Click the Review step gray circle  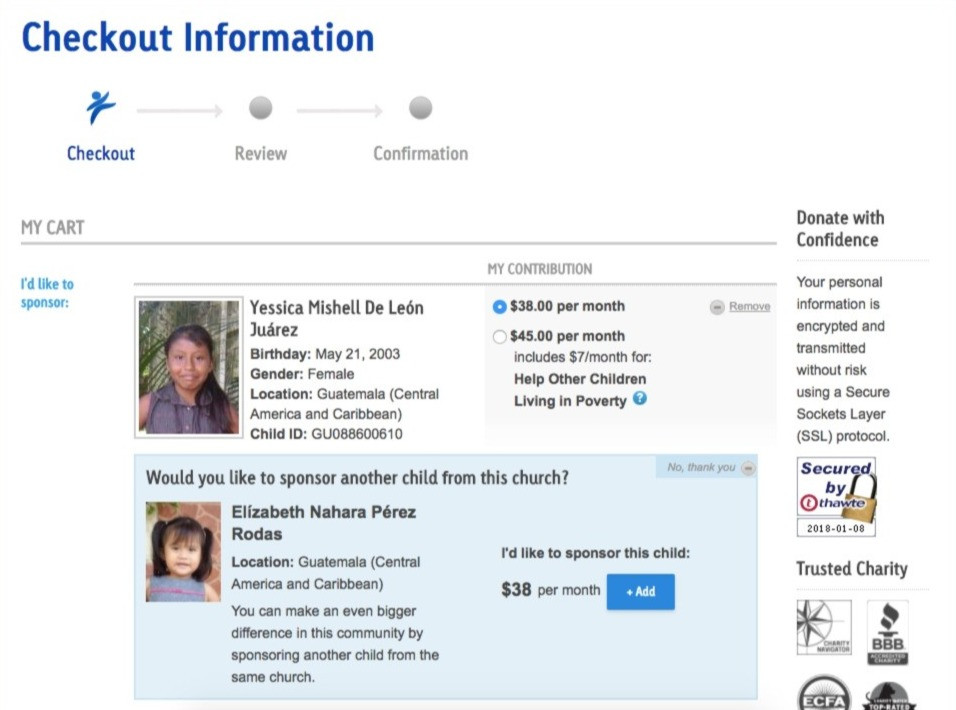tap(260, 107)
